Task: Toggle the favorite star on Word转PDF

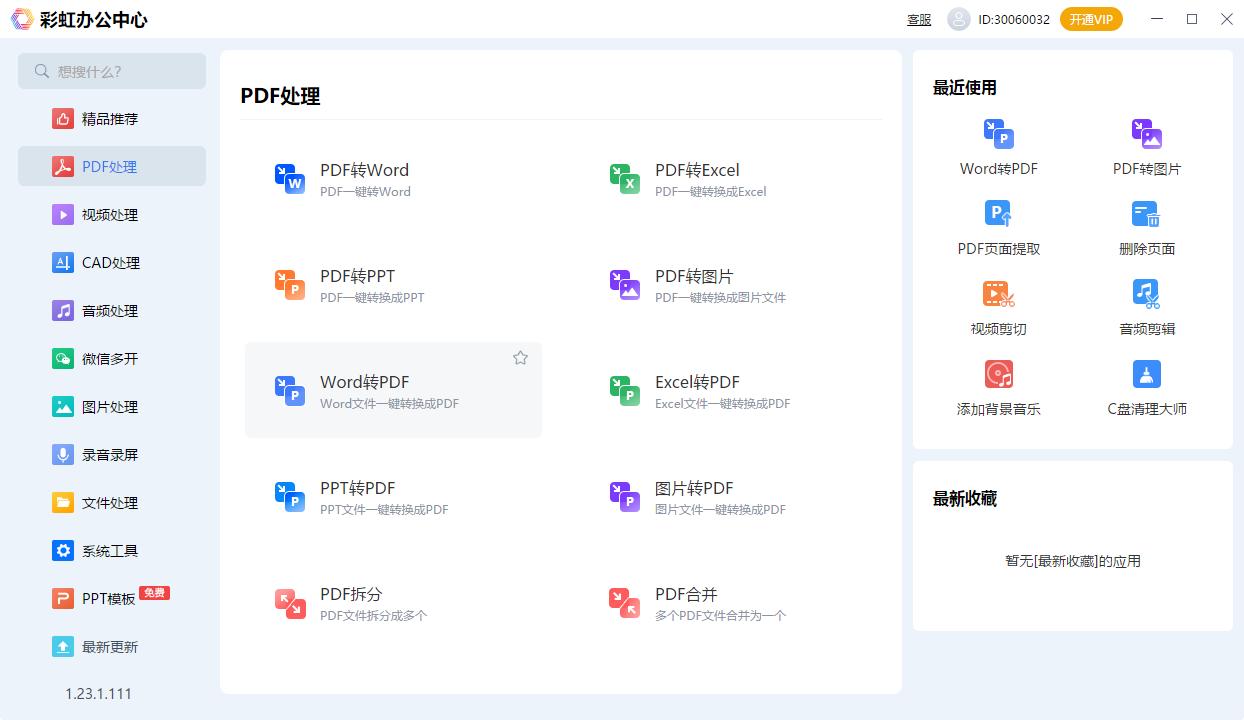Action: point(520,357)
